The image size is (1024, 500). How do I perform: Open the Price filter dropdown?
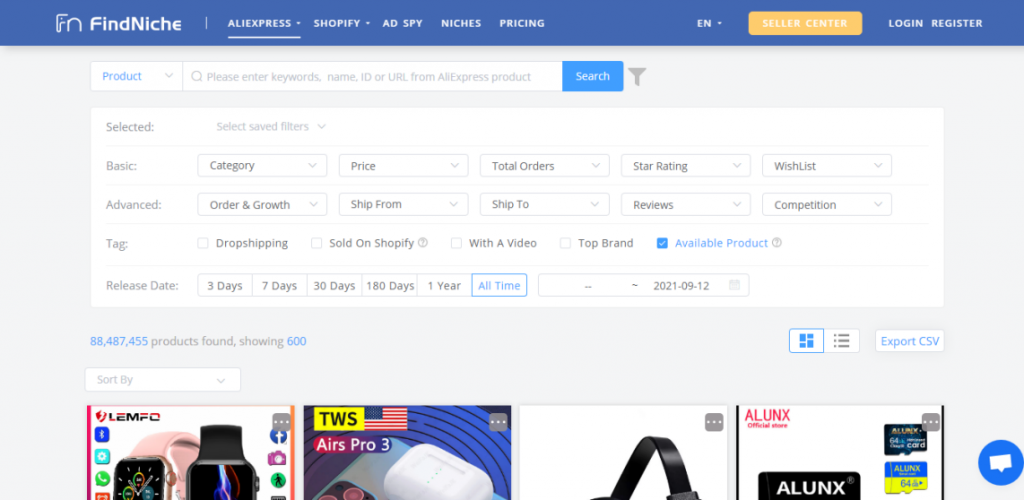tap(404, 166)
